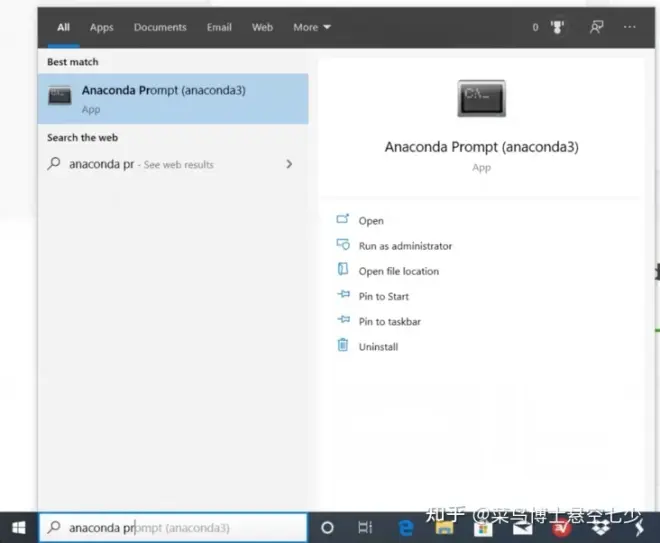Click the Open file location icon
660x543 pixels.
[343, 269]
